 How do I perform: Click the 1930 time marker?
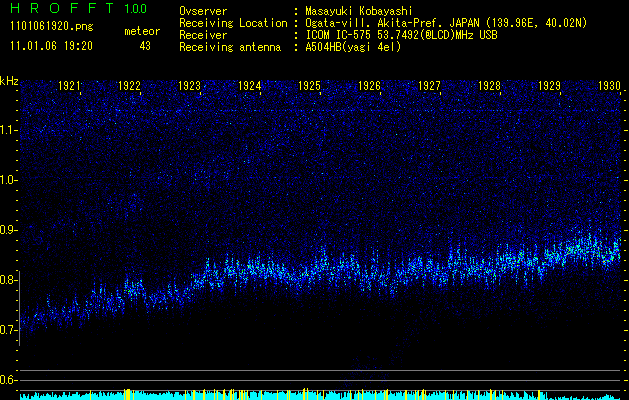coord(610,85)
